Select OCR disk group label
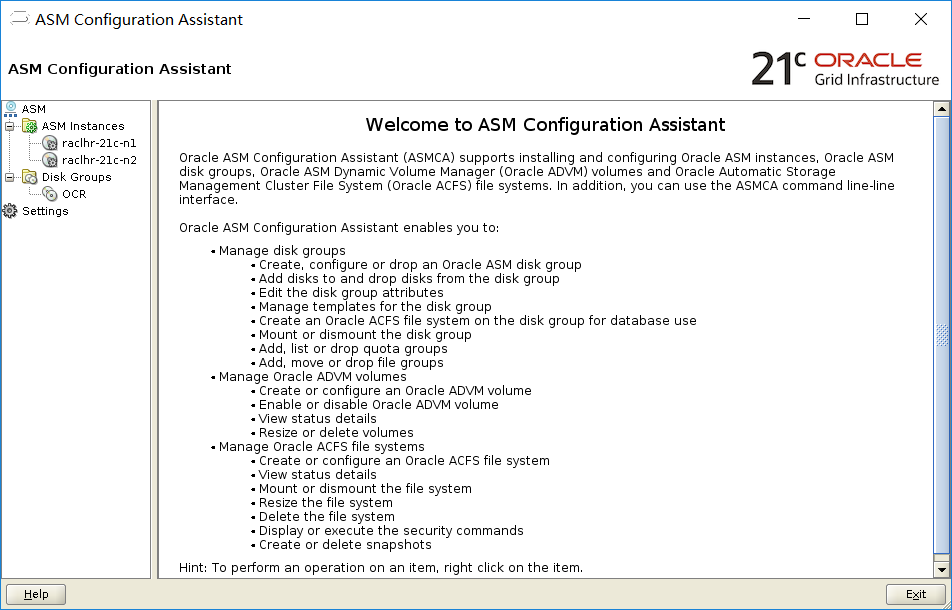The height and width of the screenshot is (610, 952). point(74,194)
